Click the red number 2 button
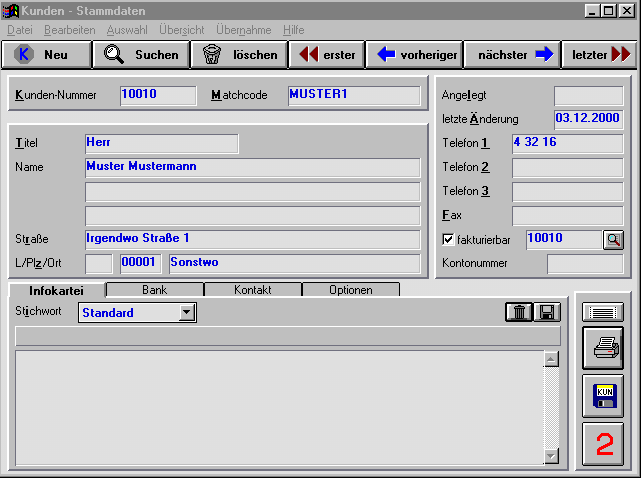Image resolution: width=641 pixels, height=478 pixels. [x=603, y=444]
